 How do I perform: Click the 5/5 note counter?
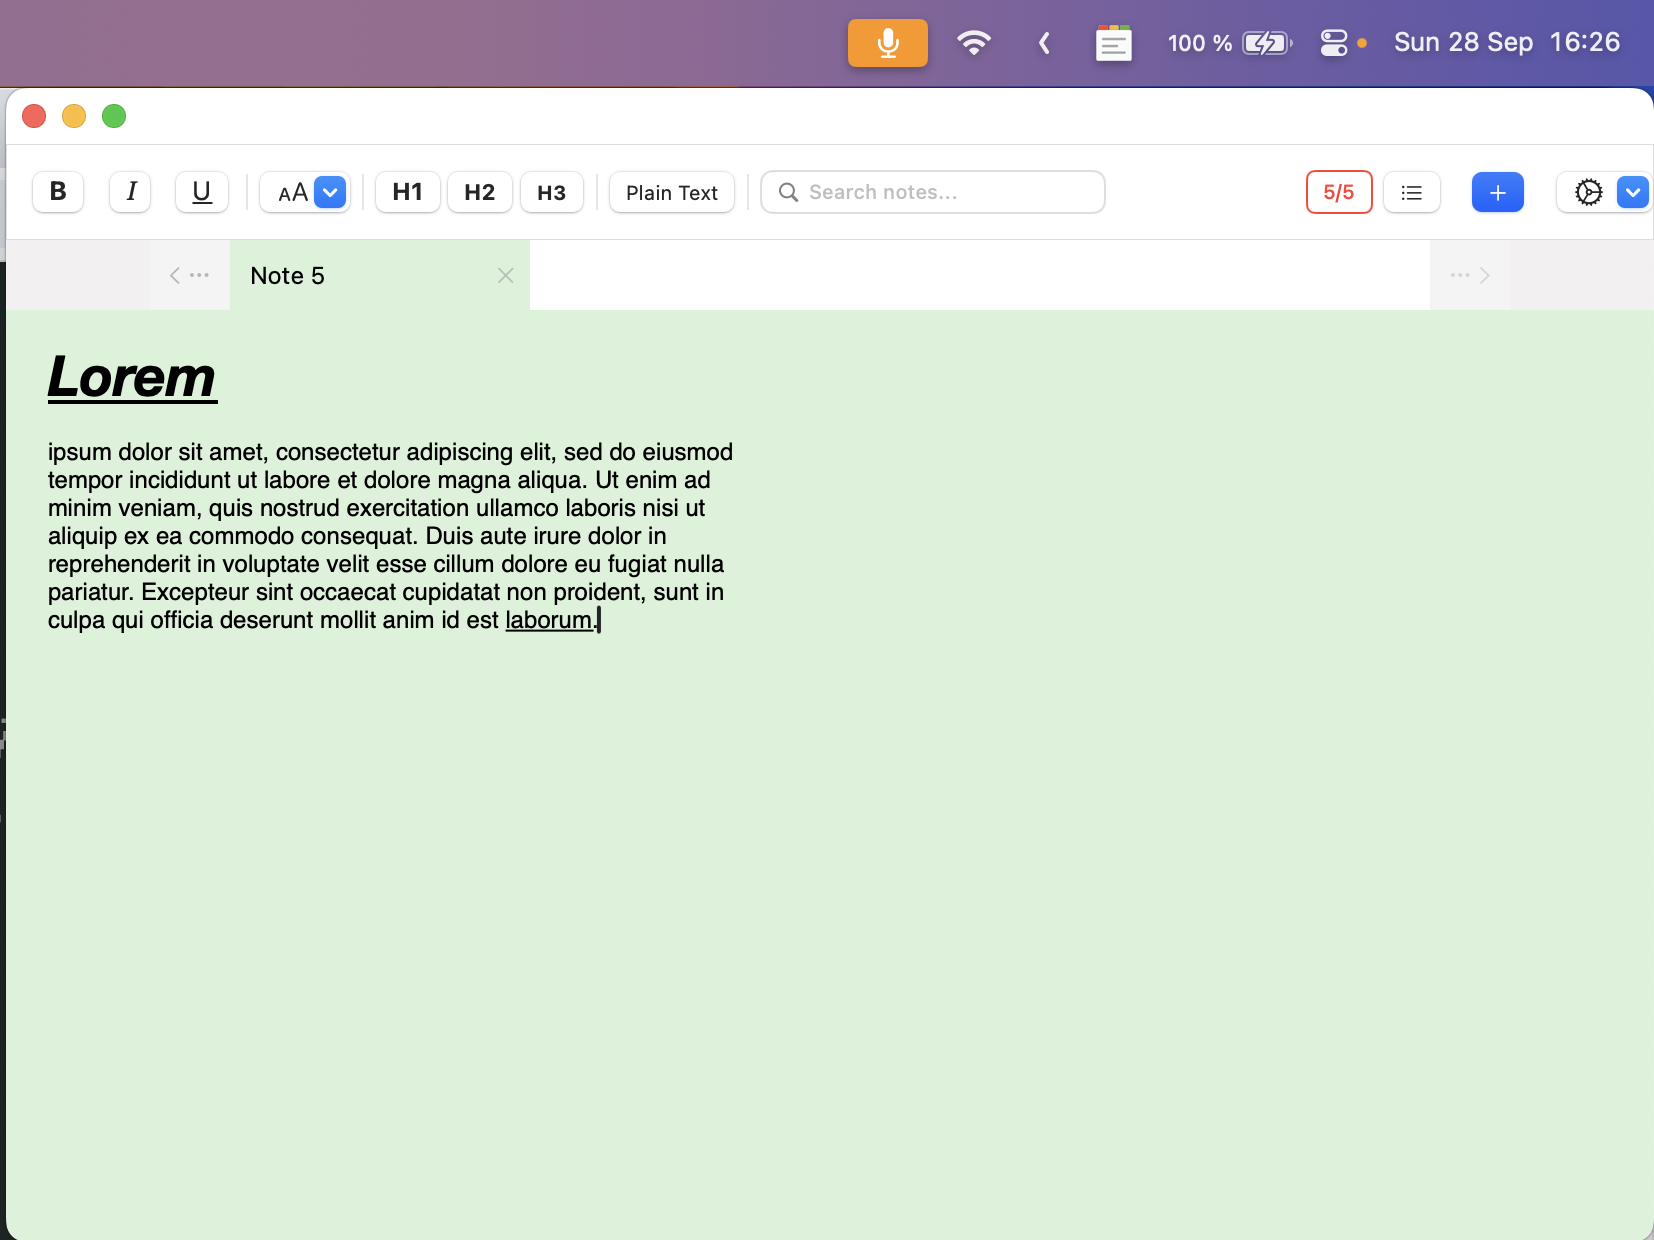point(1338,192)
